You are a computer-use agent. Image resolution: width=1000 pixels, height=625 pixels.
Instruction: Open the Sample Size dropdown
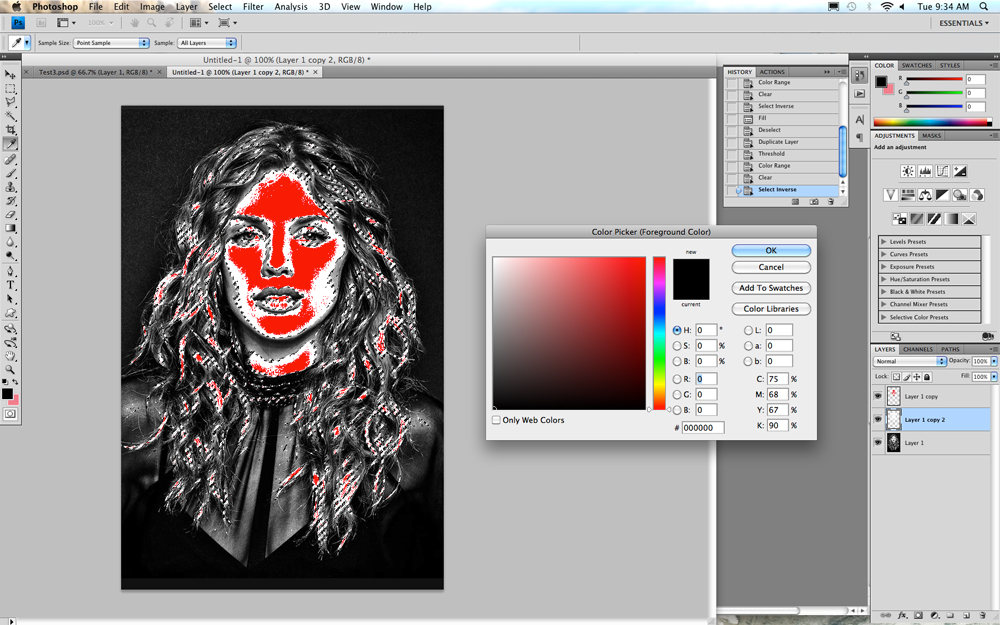111,43
